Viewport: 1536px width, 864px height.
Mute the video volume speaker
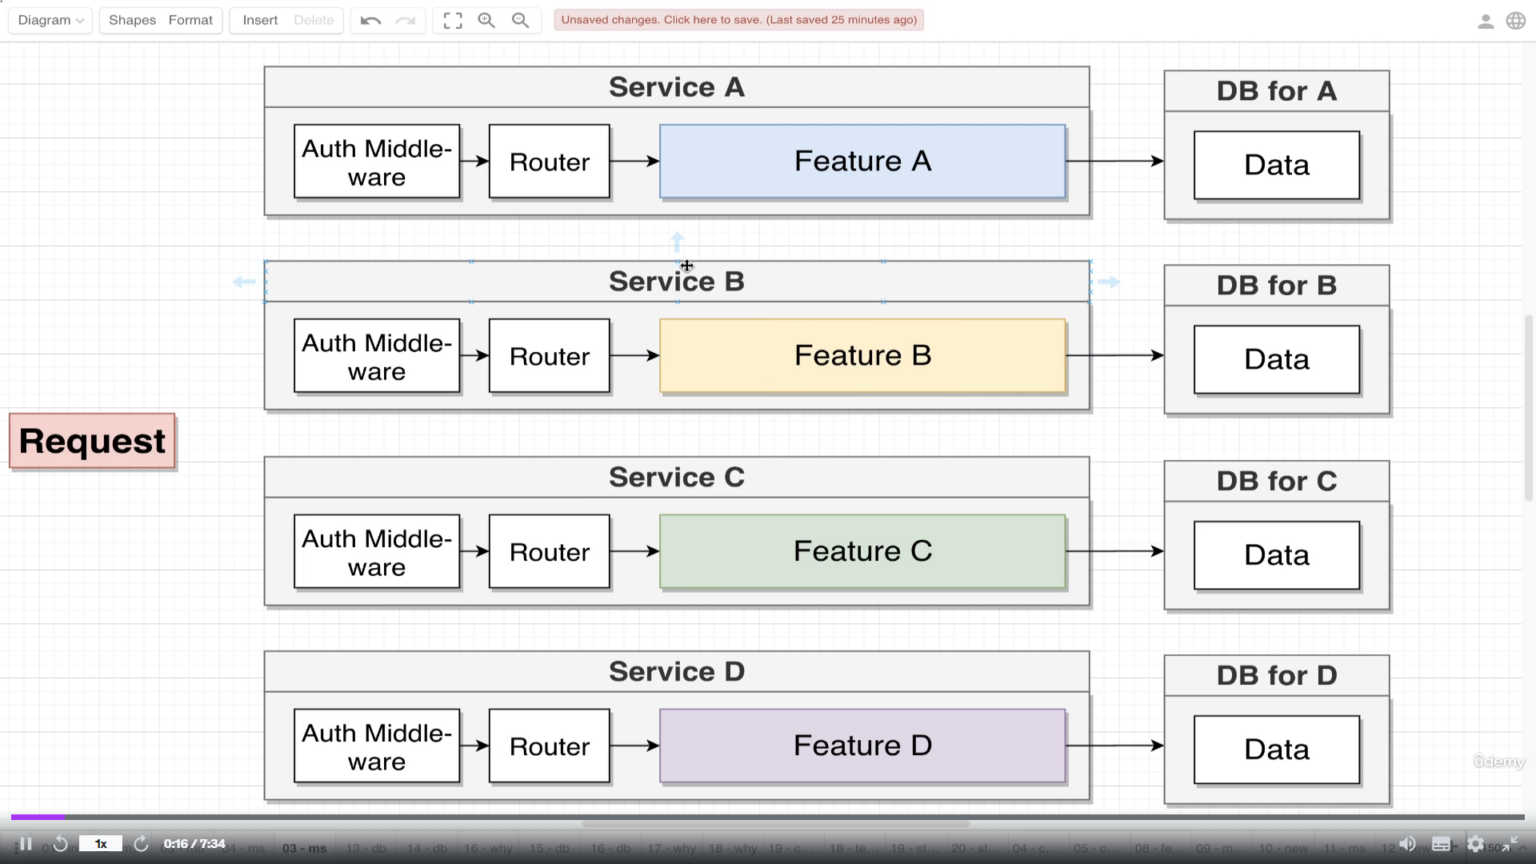pos(1407,844)
